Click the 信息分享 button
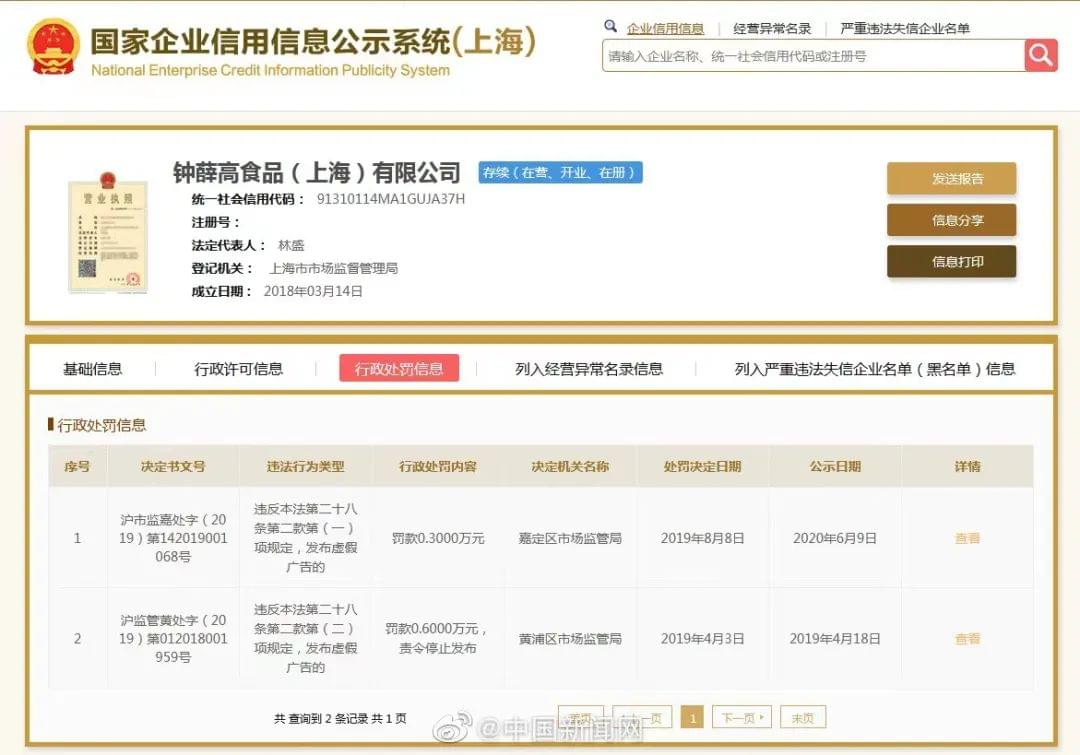This screenshot has width=1080, height=755. click(951, 220)
